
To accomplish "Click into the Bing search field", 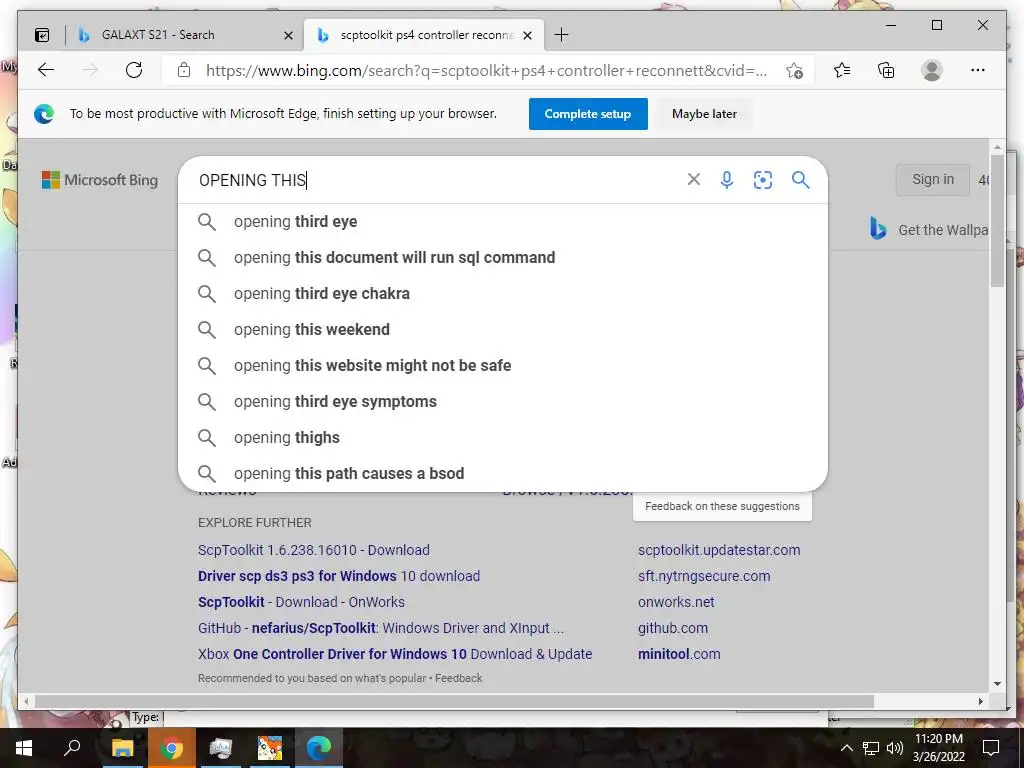I will [x=438, y=180].
